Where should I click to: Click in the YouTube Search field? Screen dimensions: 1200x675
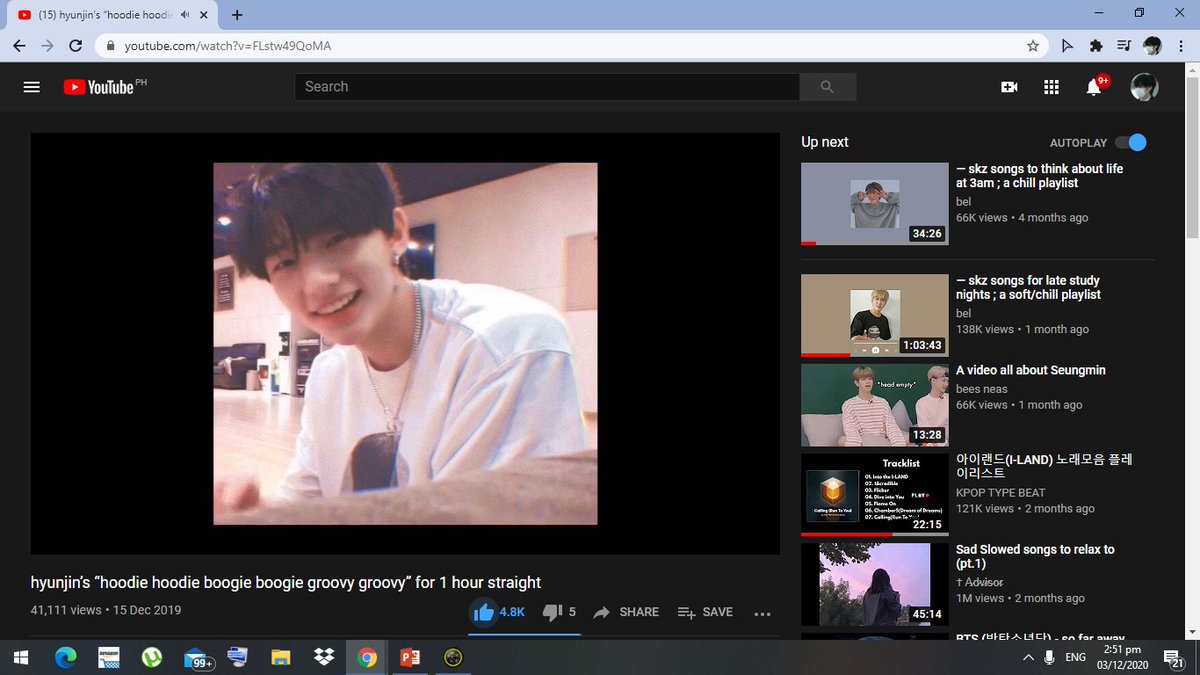click(547, 87)
